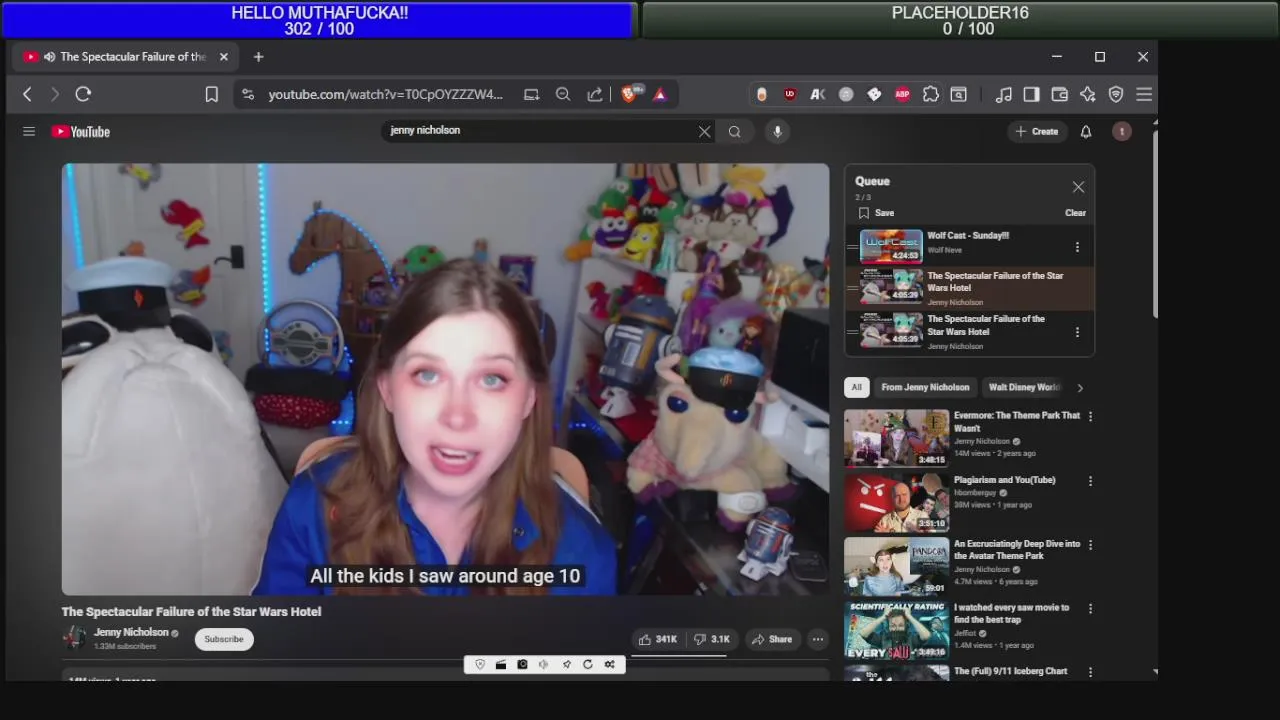Toggle audio with the overlay speaker icon
Screen dimensions: 1280x720
[x=543, y=665]
